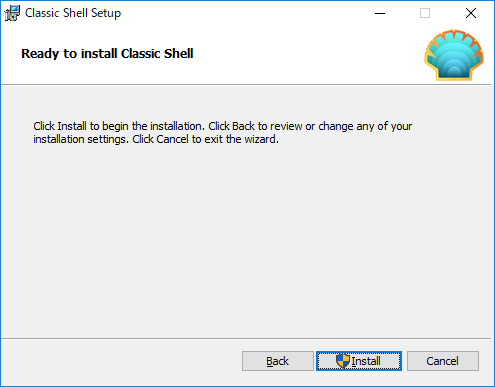The height and width of the screenshot is (387, 495).
Task: Click the word "Back" in the instruction text
Action: [243, 126]
